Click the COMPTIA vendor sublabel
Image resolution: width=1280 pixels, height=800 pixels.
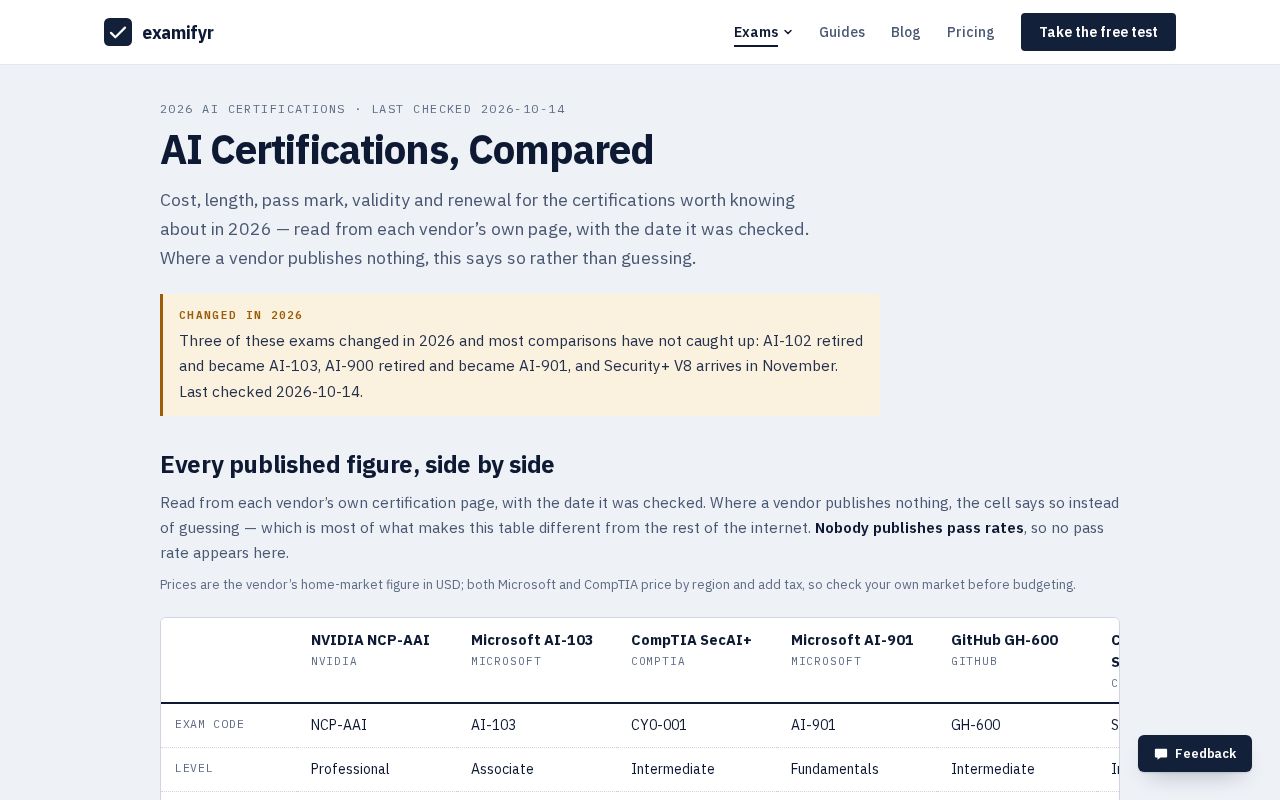tap(658, 661)
